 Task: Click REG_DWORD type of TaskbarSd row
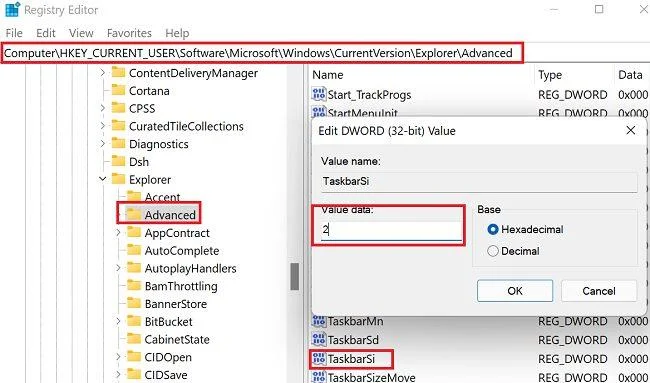(572, 340)
